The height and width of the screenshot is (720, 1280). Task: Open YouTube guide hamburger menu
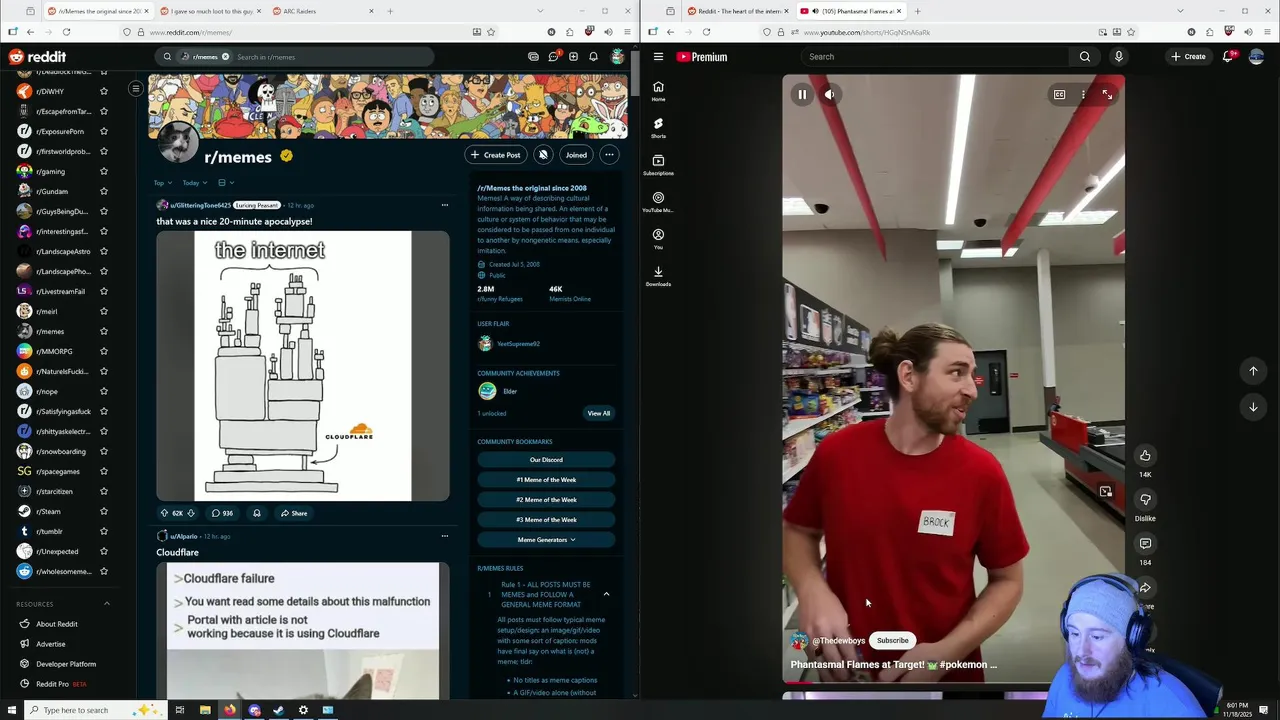(658, 57)
